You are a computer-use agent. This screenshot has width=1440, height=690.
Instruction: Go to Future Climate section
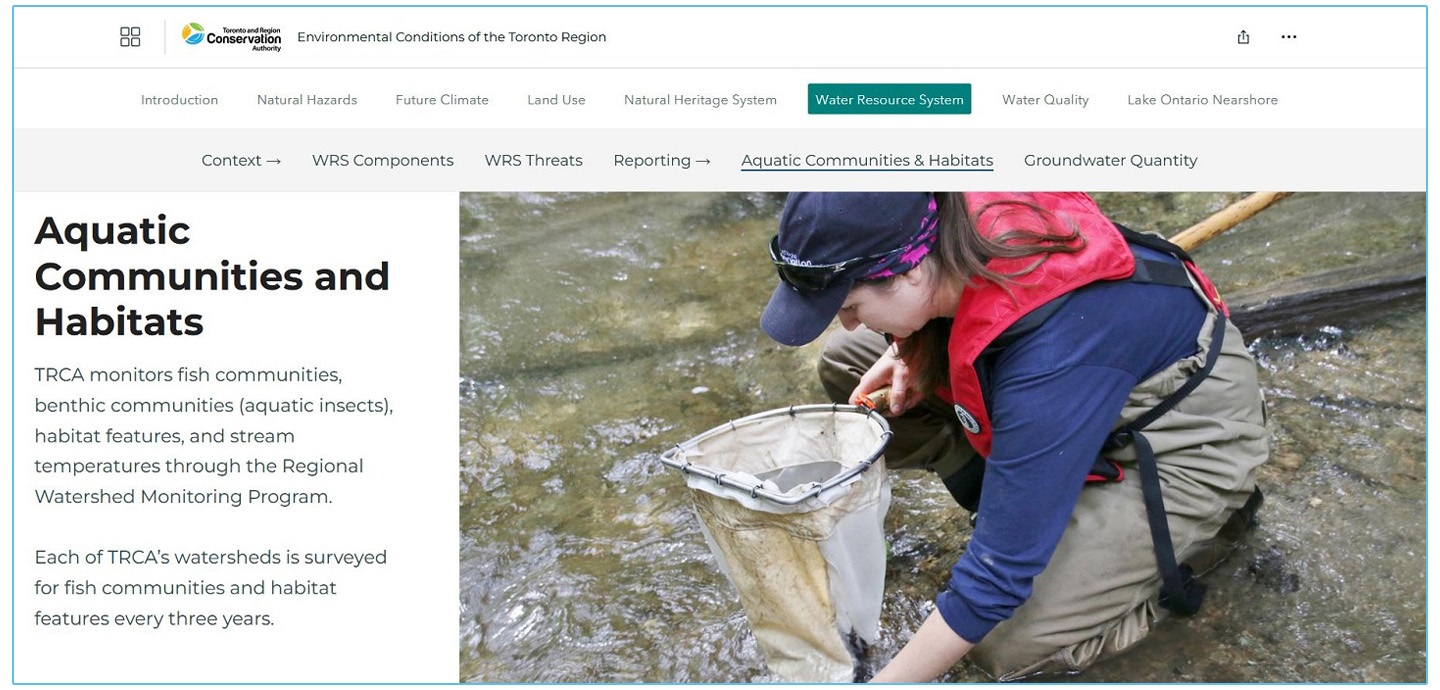click(x=442, y=100)
